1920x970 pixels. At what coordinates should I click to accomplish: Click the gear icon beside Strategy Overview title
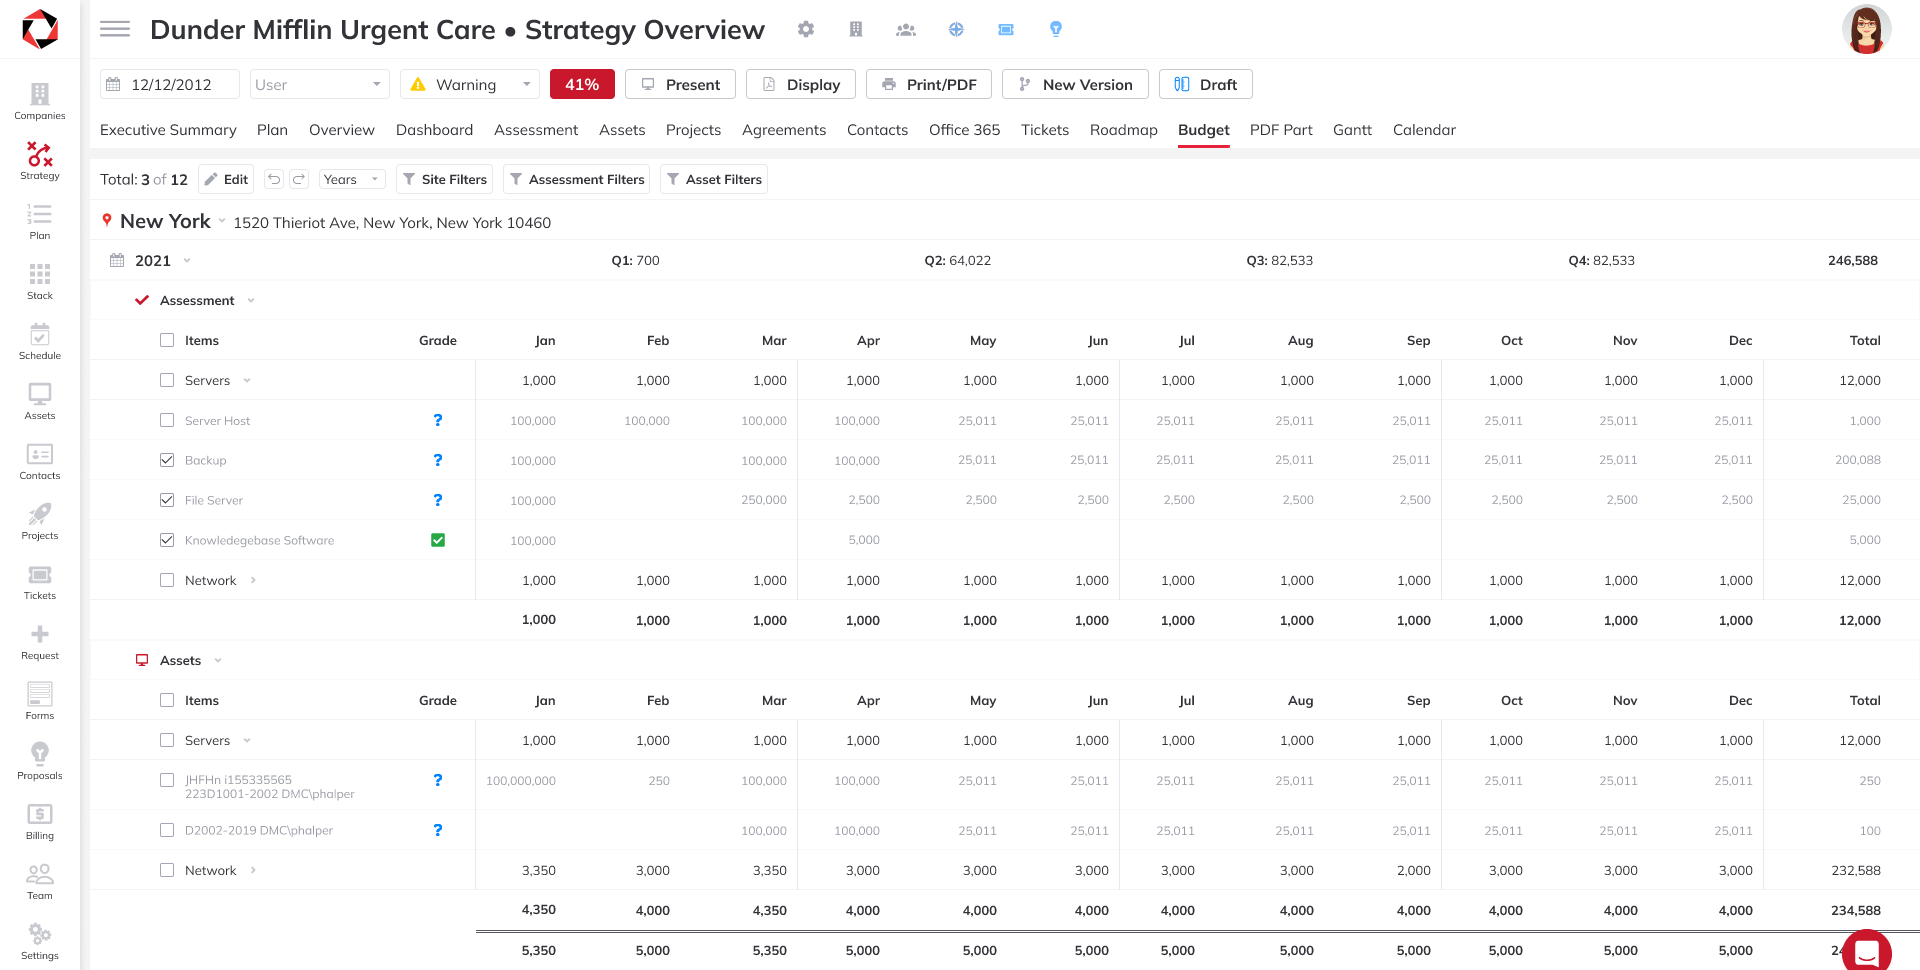[806, 29]
